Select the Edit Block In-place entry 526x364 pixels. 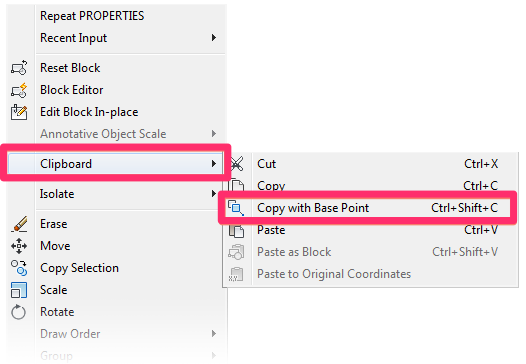[116, 112]
